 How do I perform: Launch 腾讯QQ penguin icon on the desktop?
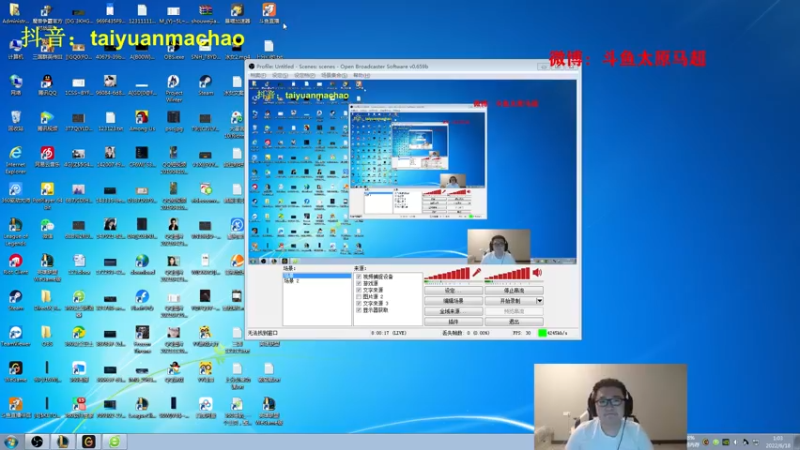click(47, 85)
